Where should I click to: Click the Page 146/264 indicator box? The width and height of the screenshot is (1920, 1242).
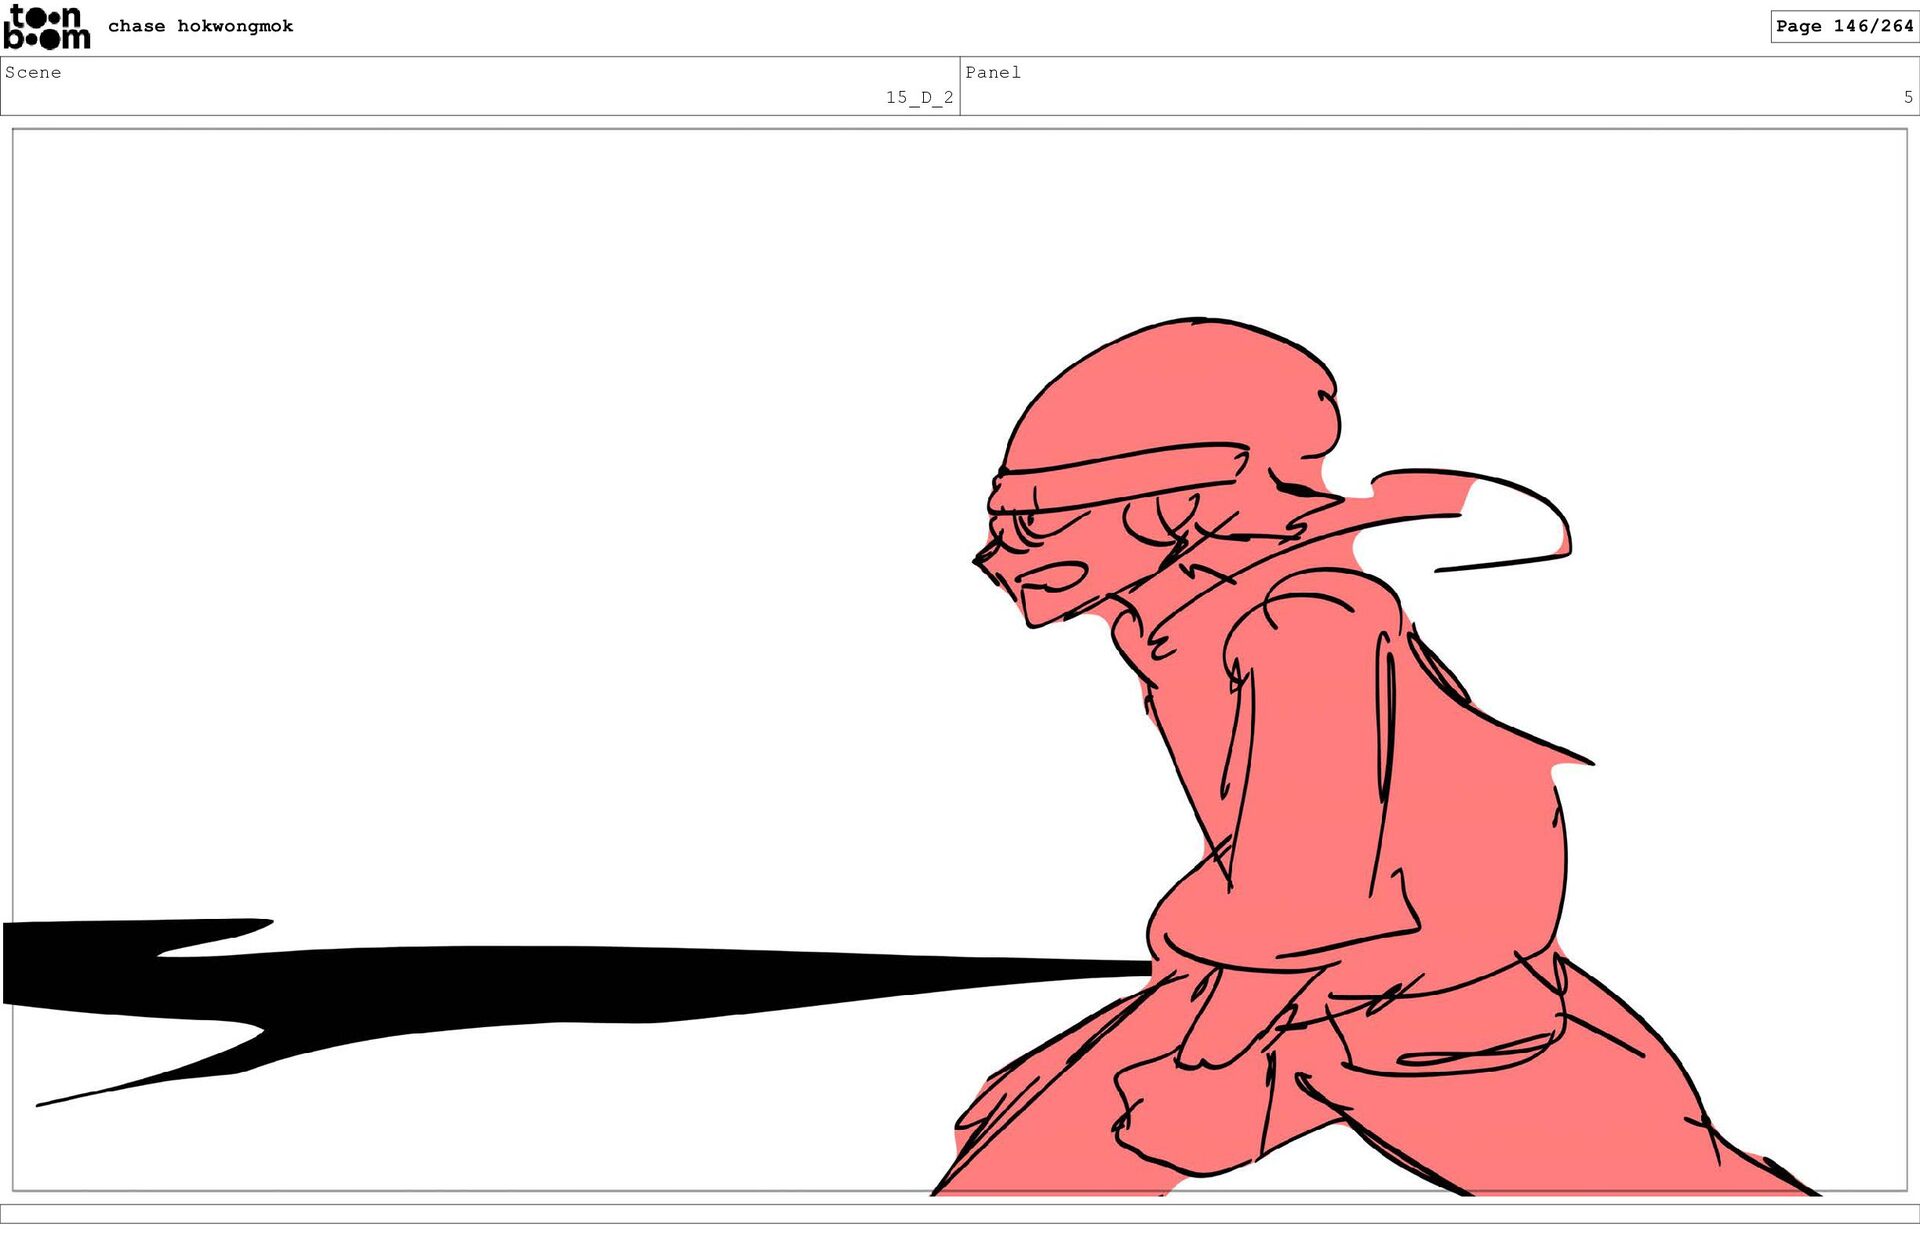click(x=1843, y=26)
